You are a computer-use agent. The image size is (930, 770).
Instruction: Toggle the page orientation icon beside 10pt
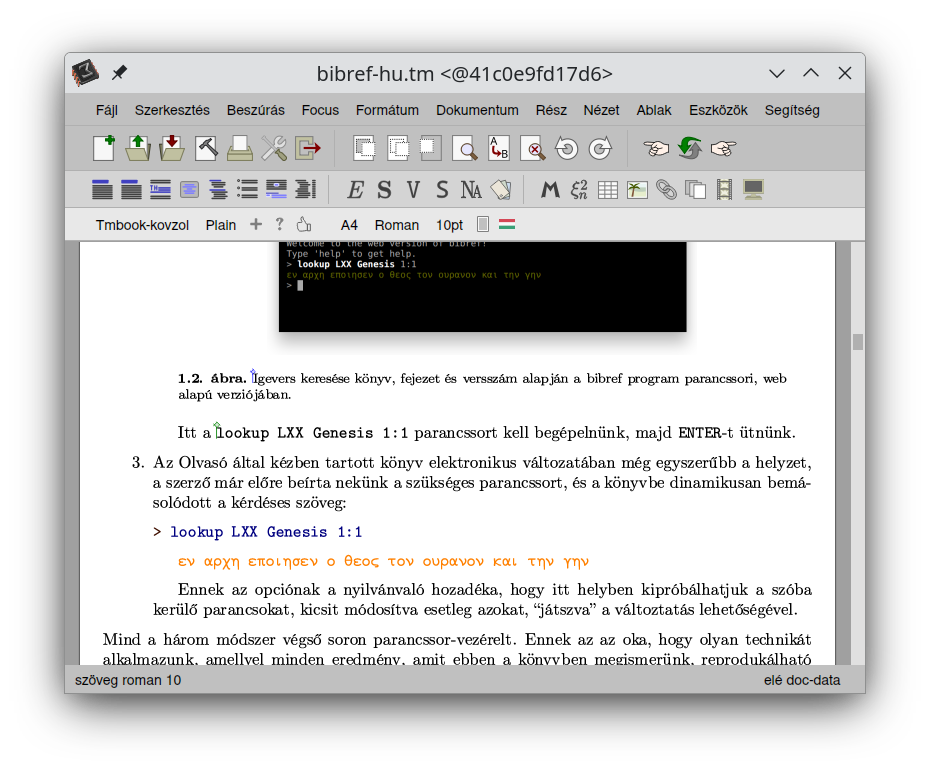point(483,224)
